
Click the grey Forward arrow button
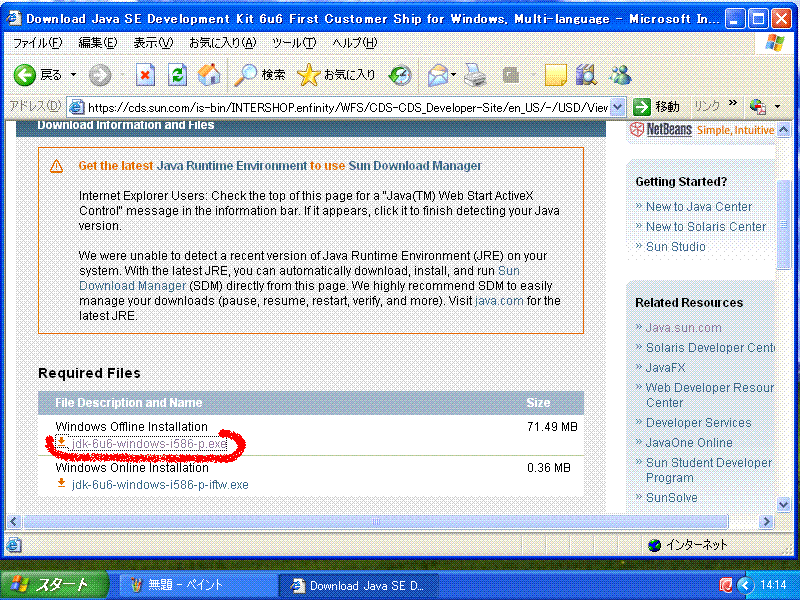click(99, 76)
